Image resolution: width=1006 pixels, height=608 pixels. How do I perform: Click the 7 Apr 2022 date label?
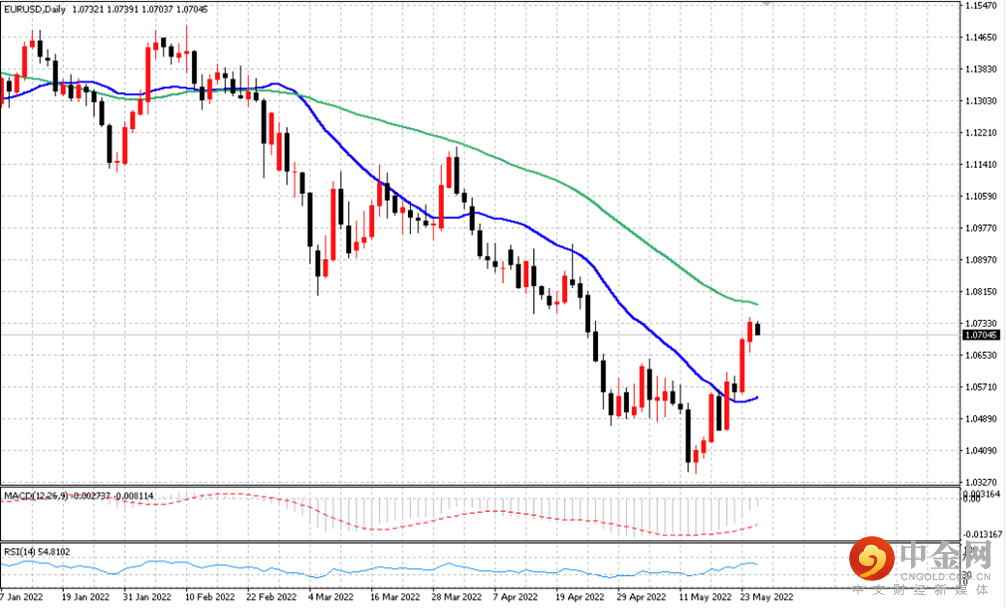(x=516, y=597)
